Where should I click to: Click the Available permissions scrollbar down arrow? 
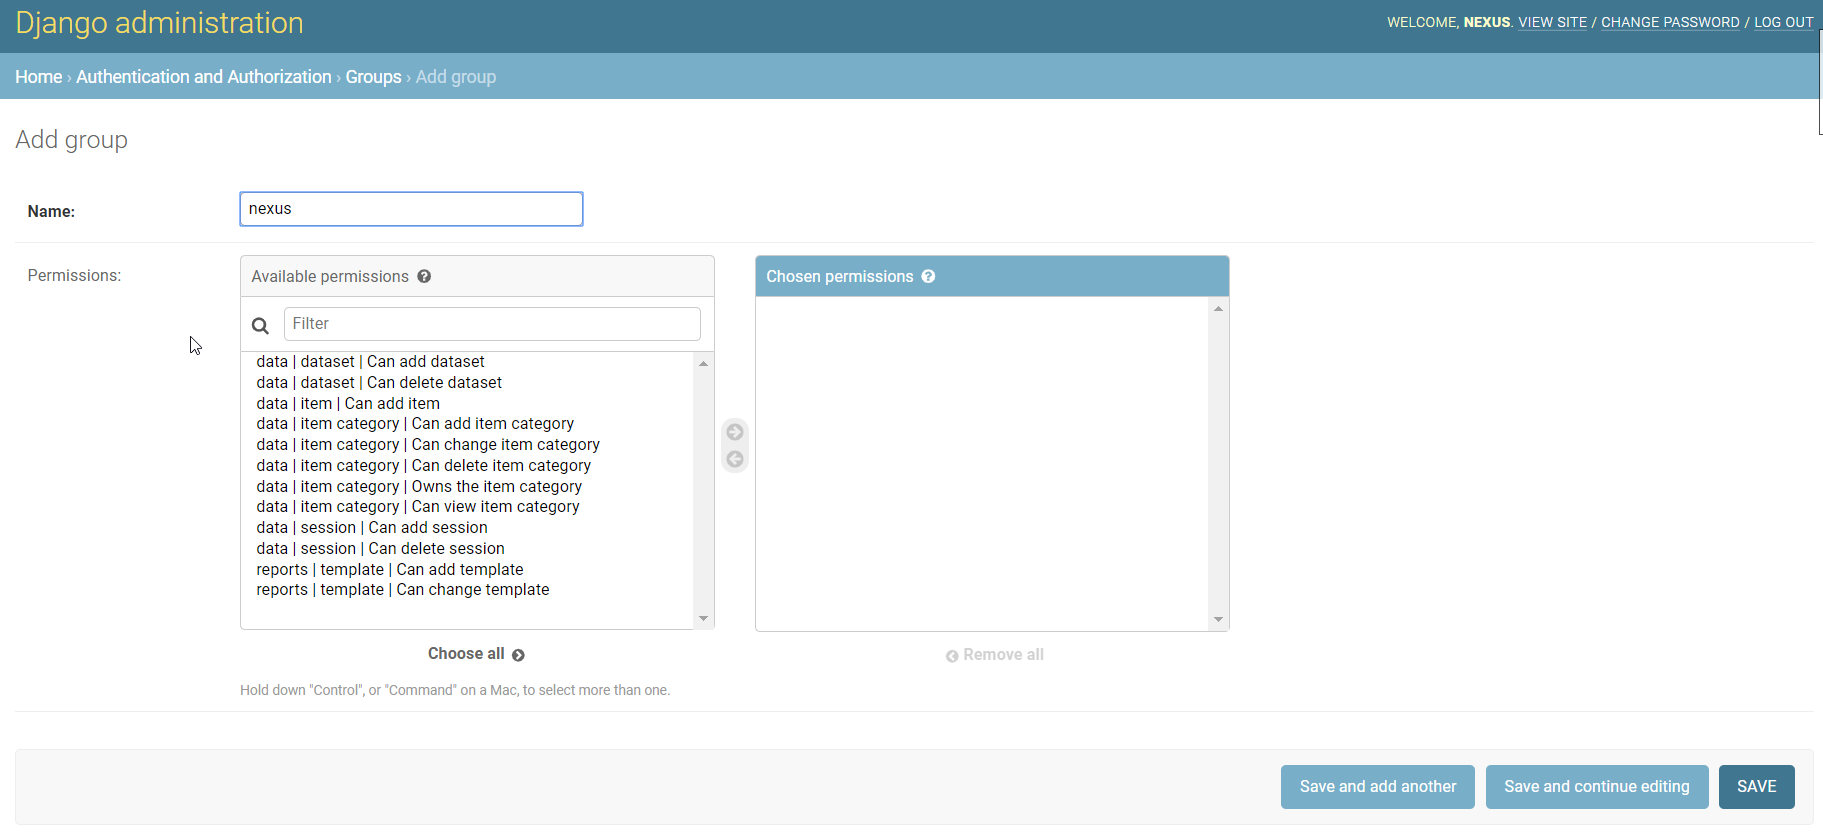[x=704, y=619]
